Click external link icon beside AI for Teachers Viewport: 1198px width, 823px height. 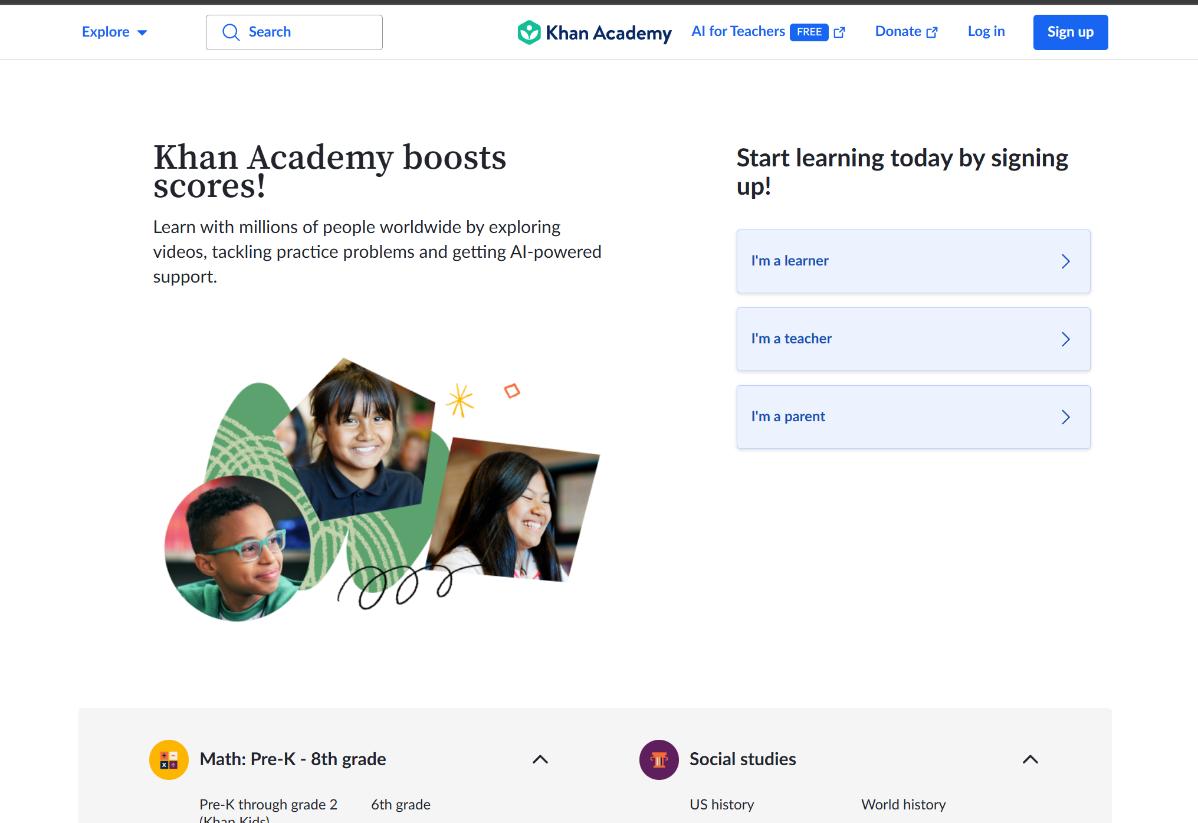[x=839, y=32]
